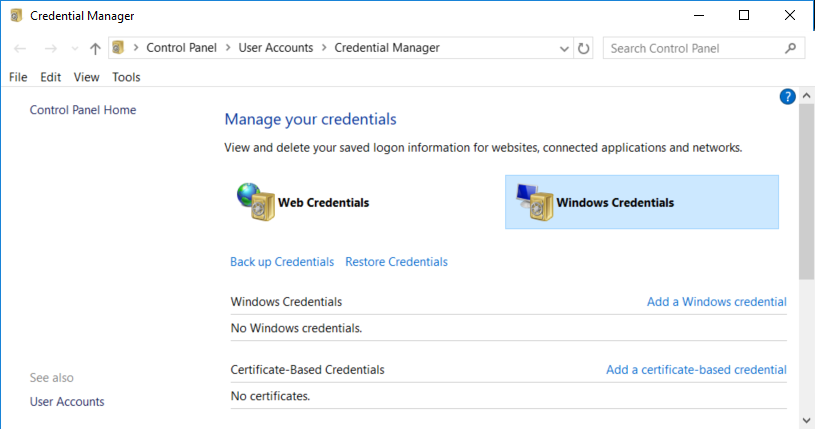The image size is (815, 429).
Task: Expand chevron after Control Panel breadcrumb
Action: (228, 48)
